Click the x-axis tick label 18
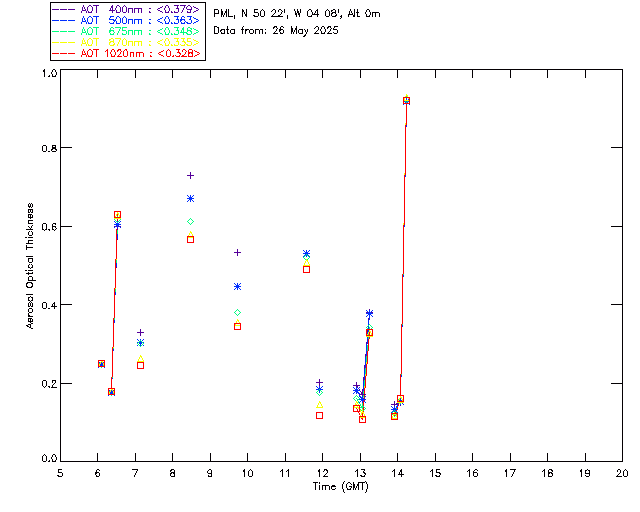The width and height of the screenshot is (640, 512). [x=547, y=473]
